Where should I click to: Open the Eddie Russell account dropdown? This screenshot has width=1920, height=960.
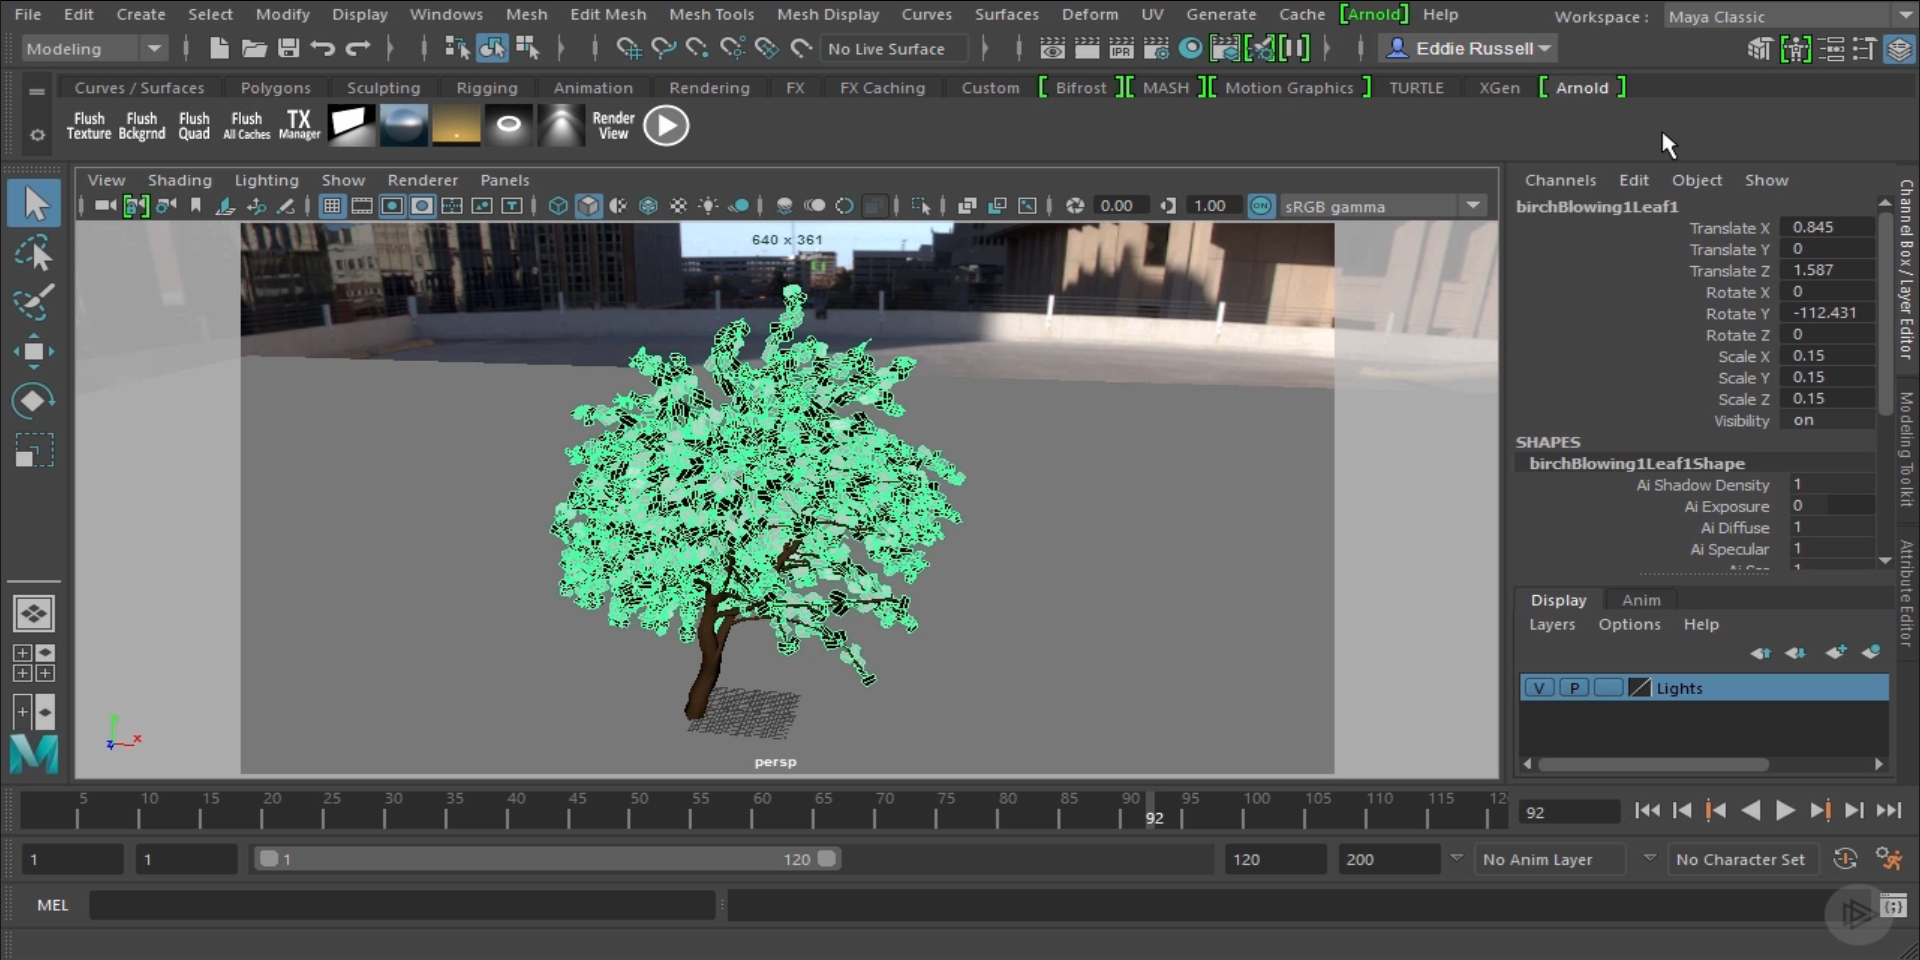coord(1468,48)
